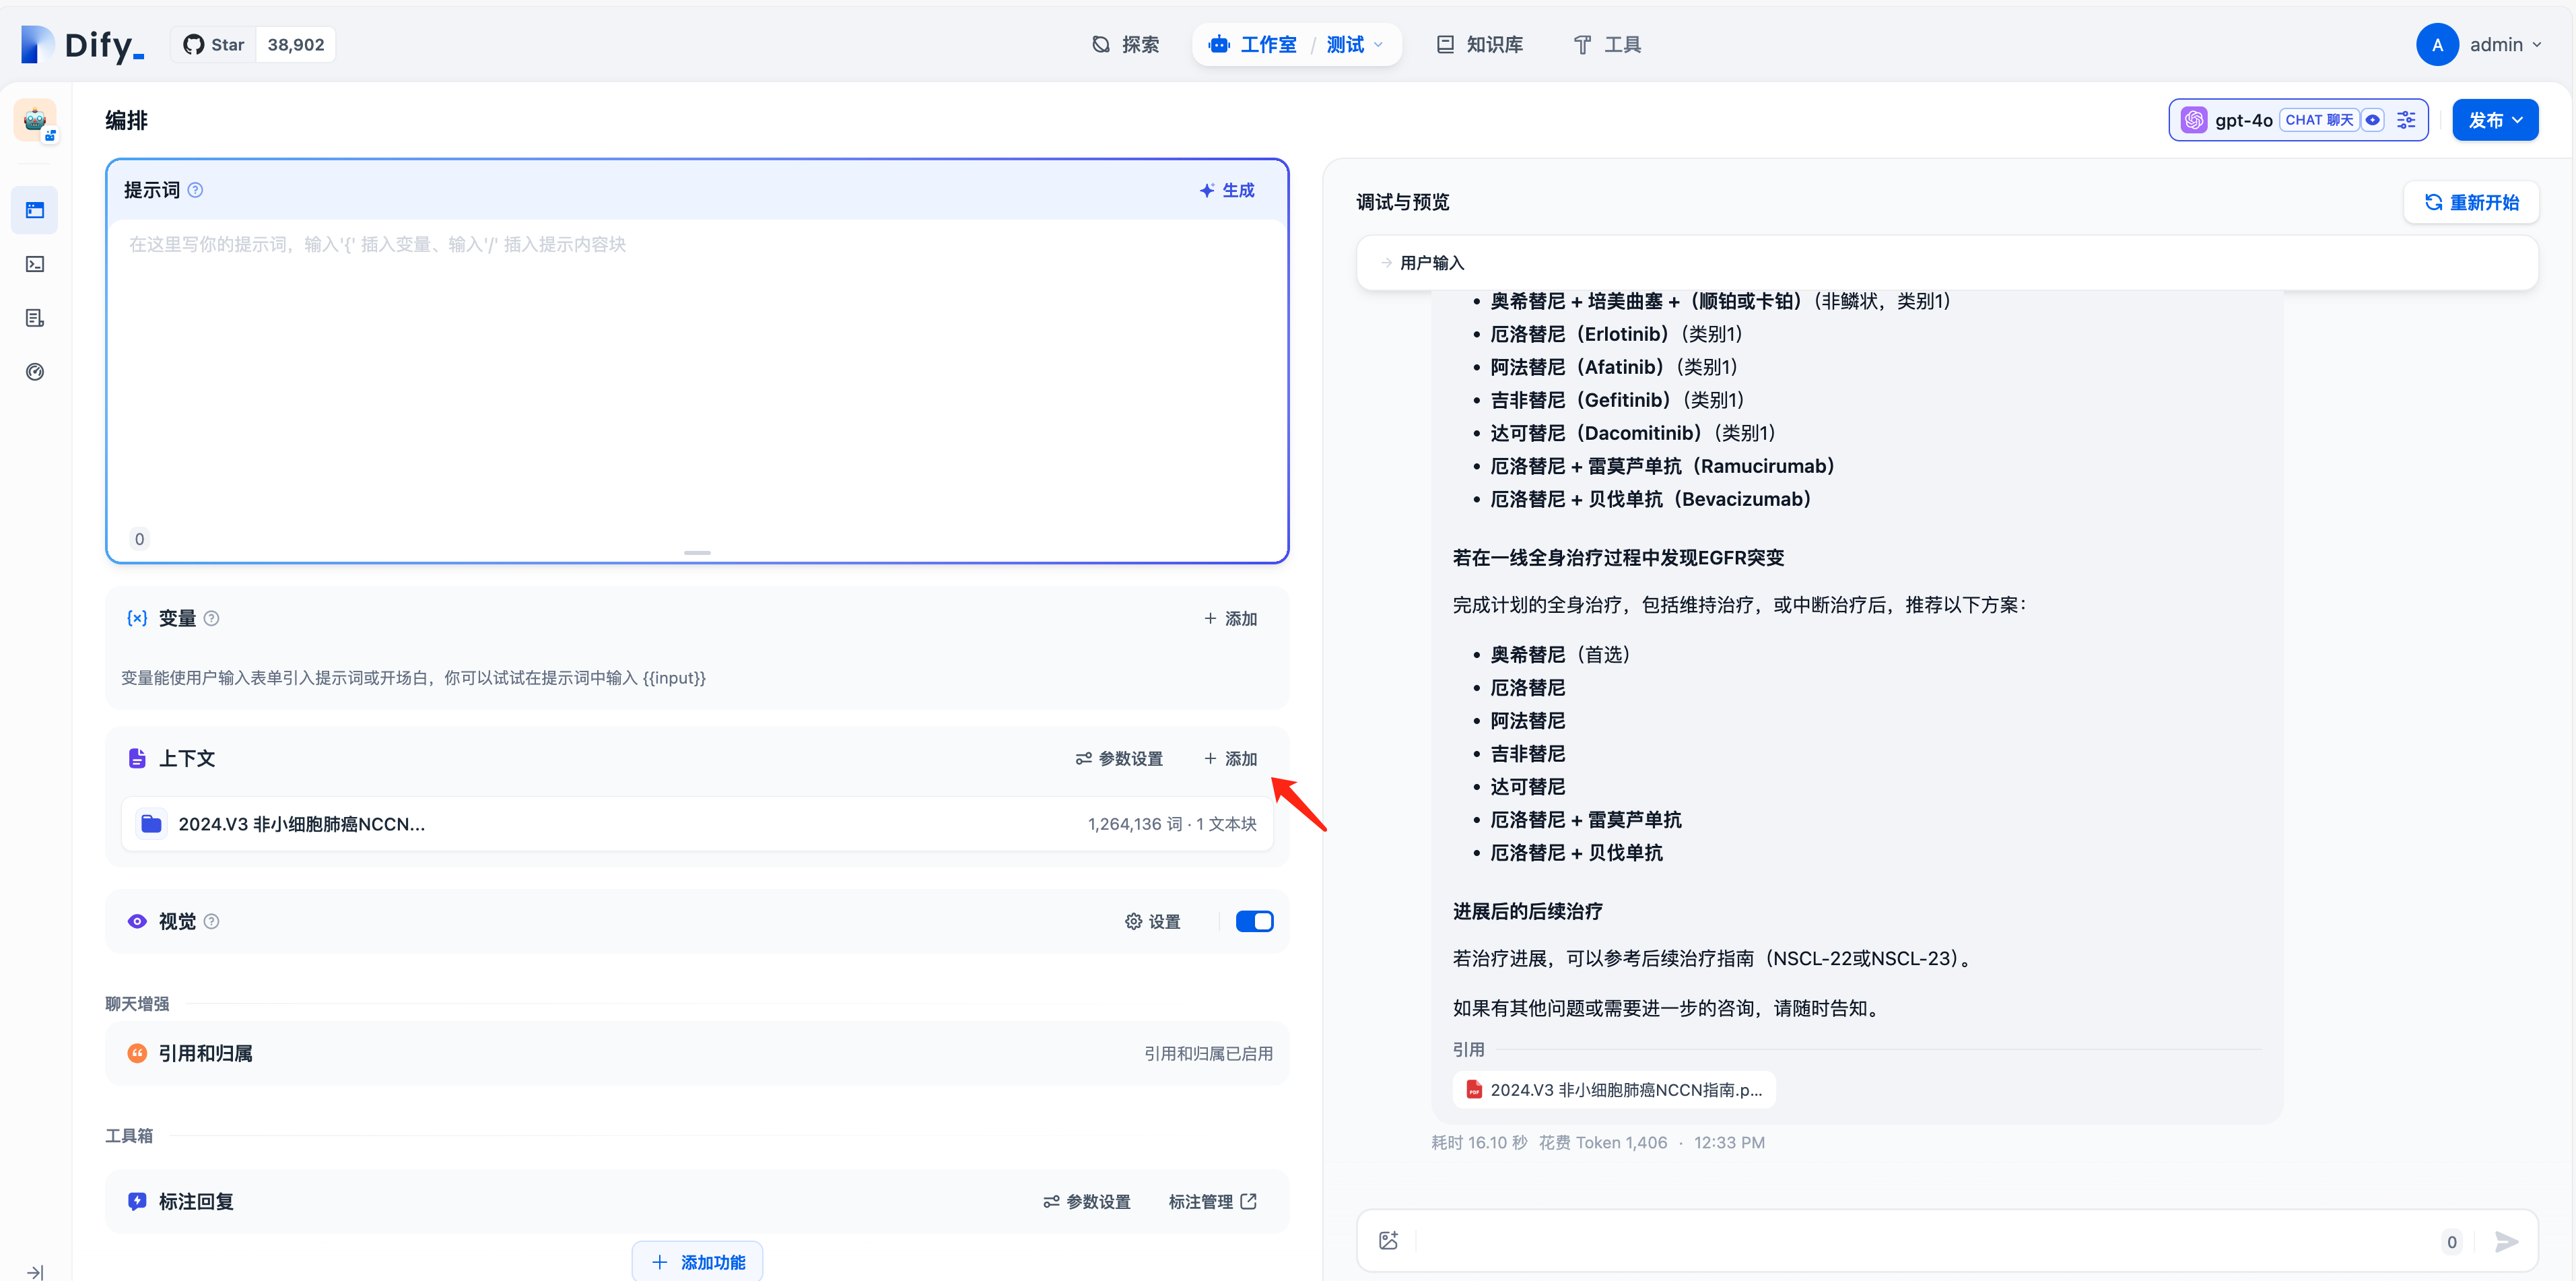Select the 编排 orchestration sidebar icon
This screenshot has height=1281, width=2576.
(x=35, y=210)
